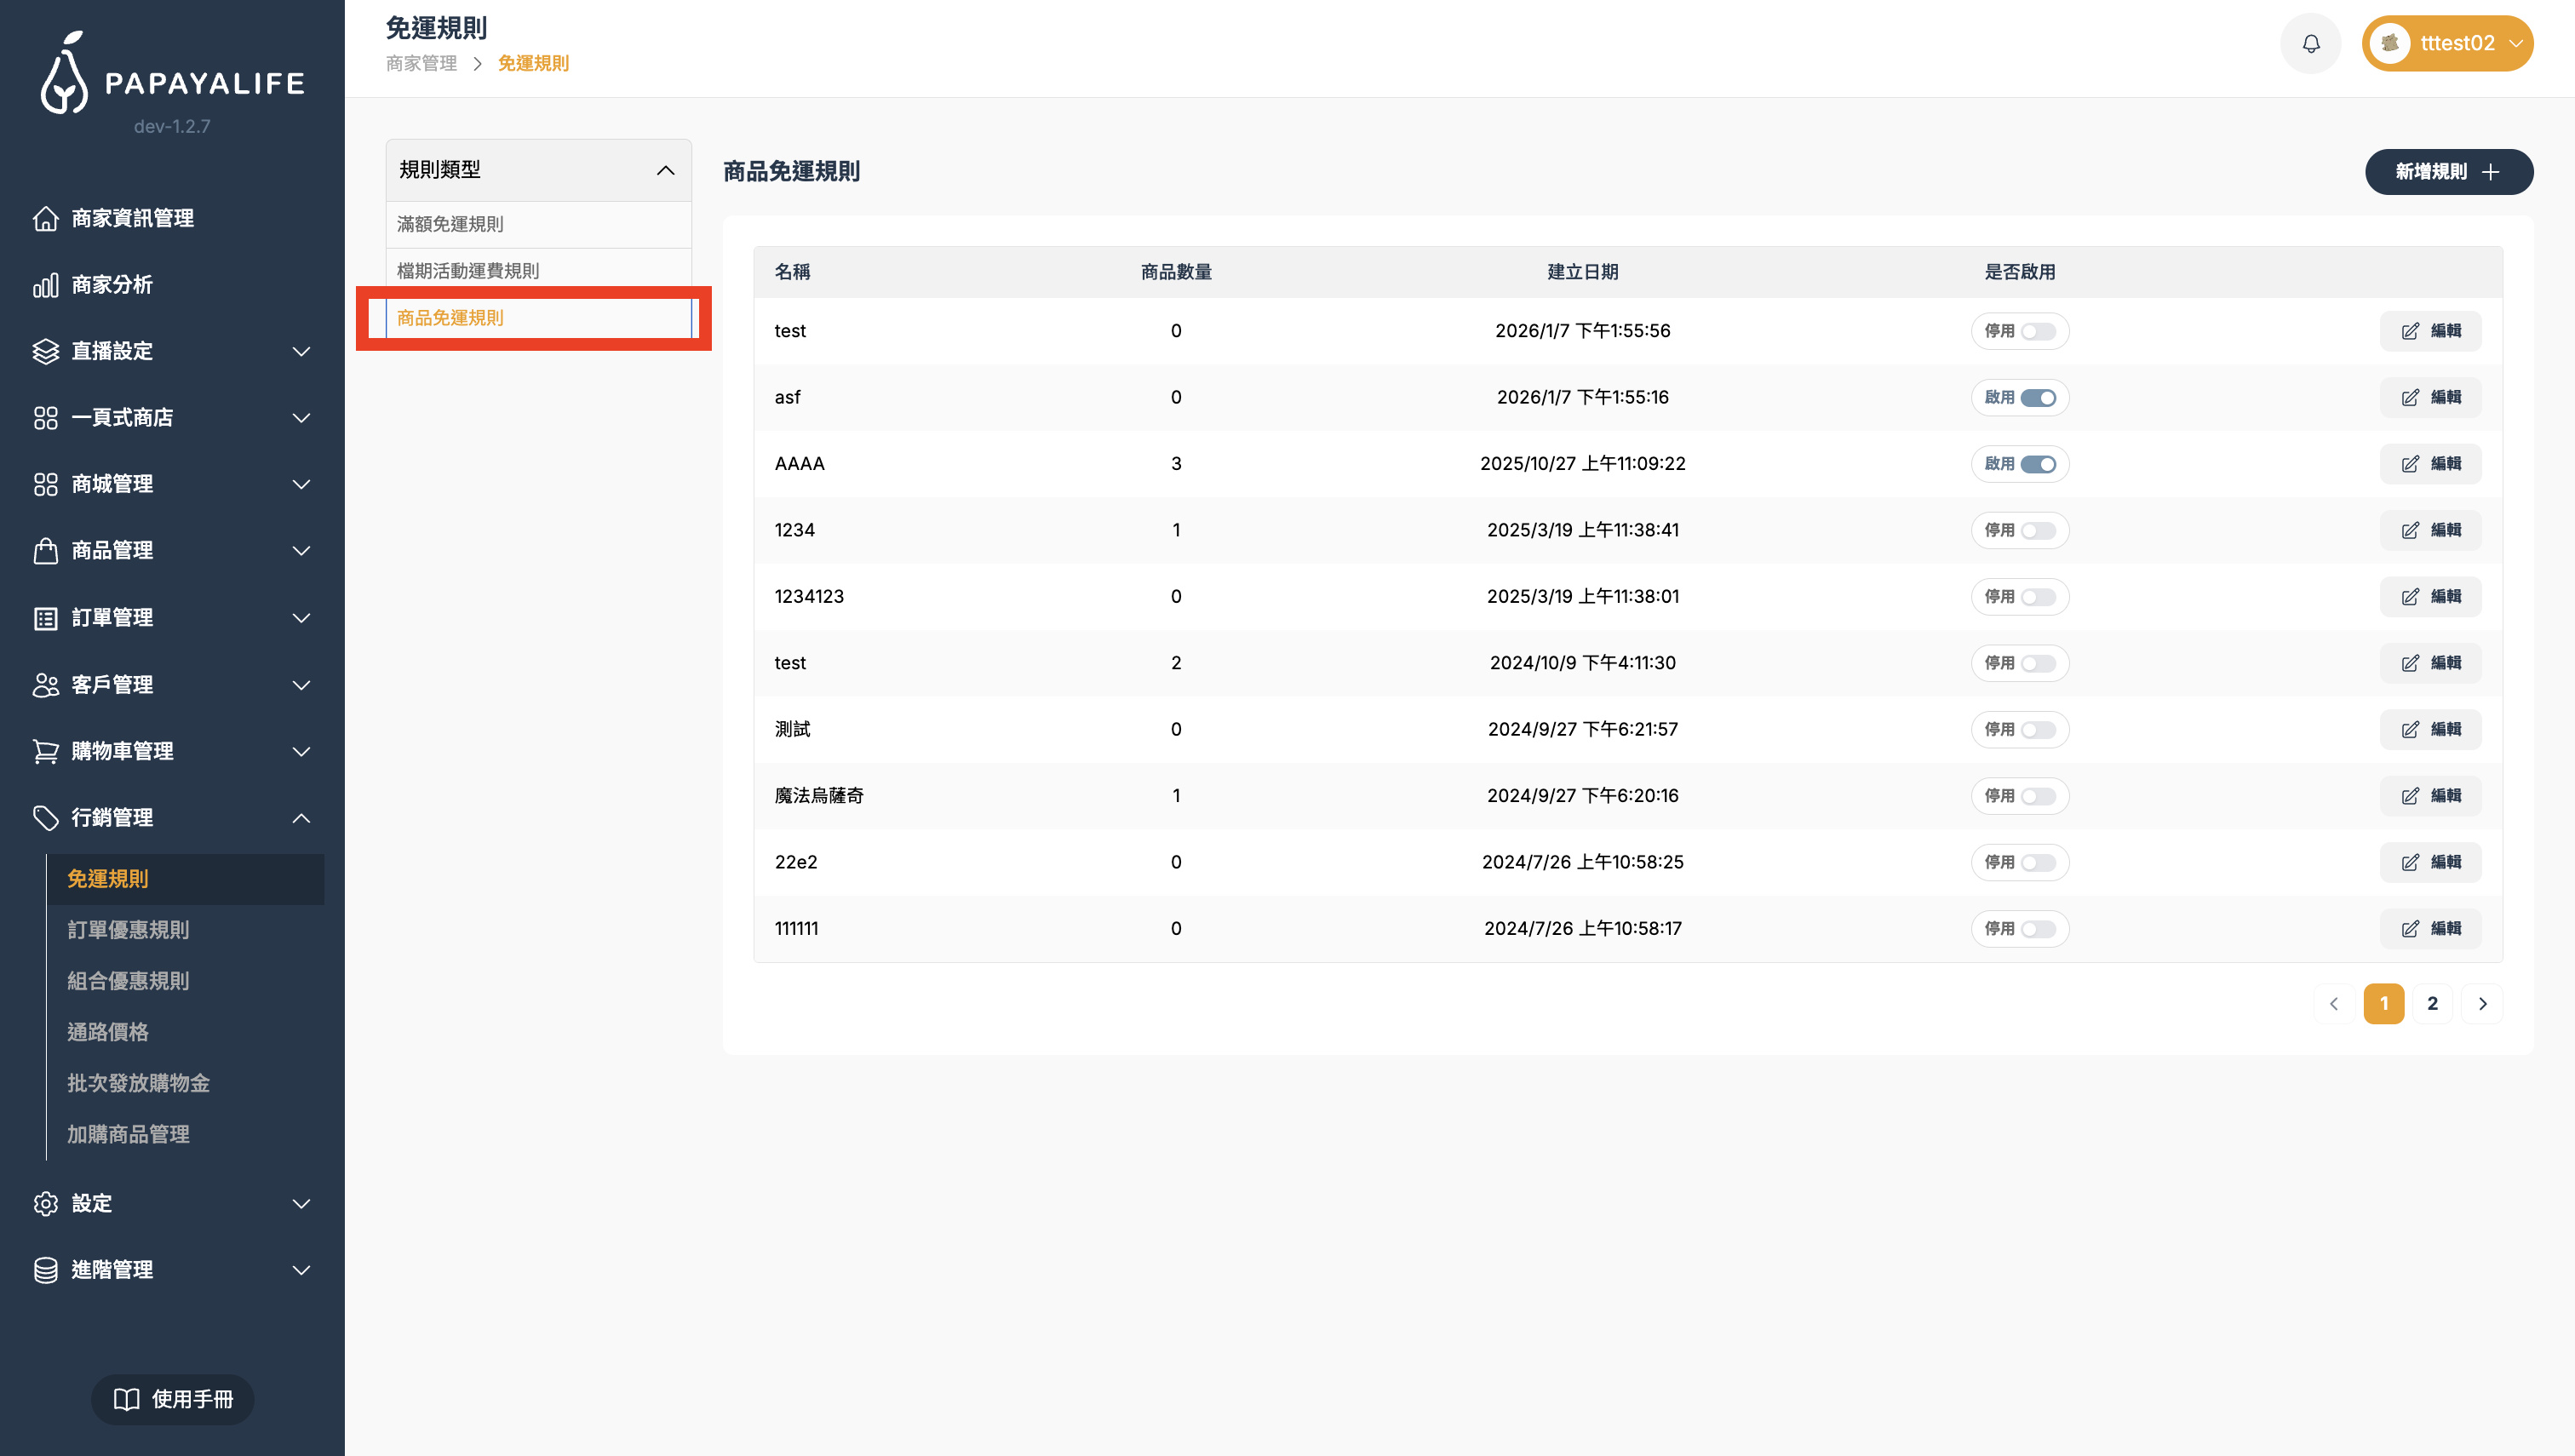The width and height of the screenshot is (2575, 1456).
Task: Open the tttest02 account dropdown
Action: tap(2447, 44)
